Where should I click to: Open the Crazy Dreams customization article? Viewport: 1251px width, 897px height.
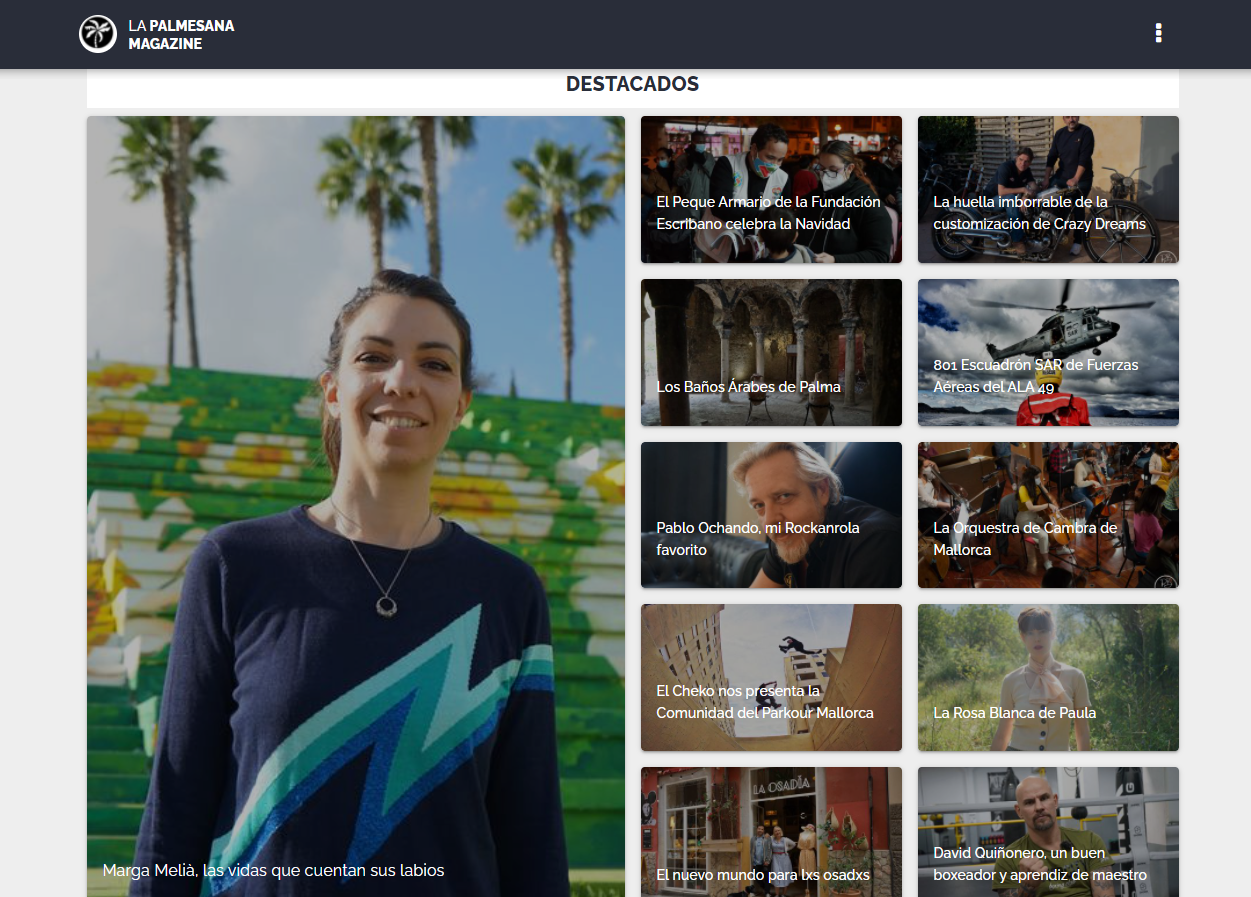coord(1048,190)
